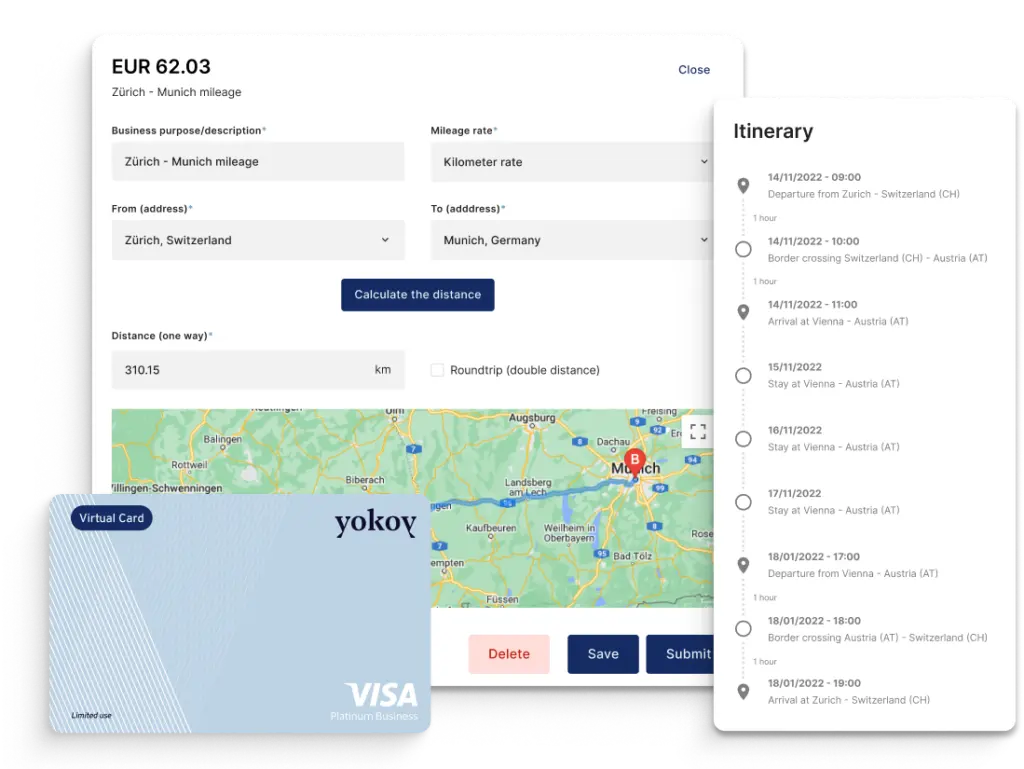The width and height of the screenshot is (1024, 769).
Task: Open the From (address) dropdown
Action: pos(258,240)
